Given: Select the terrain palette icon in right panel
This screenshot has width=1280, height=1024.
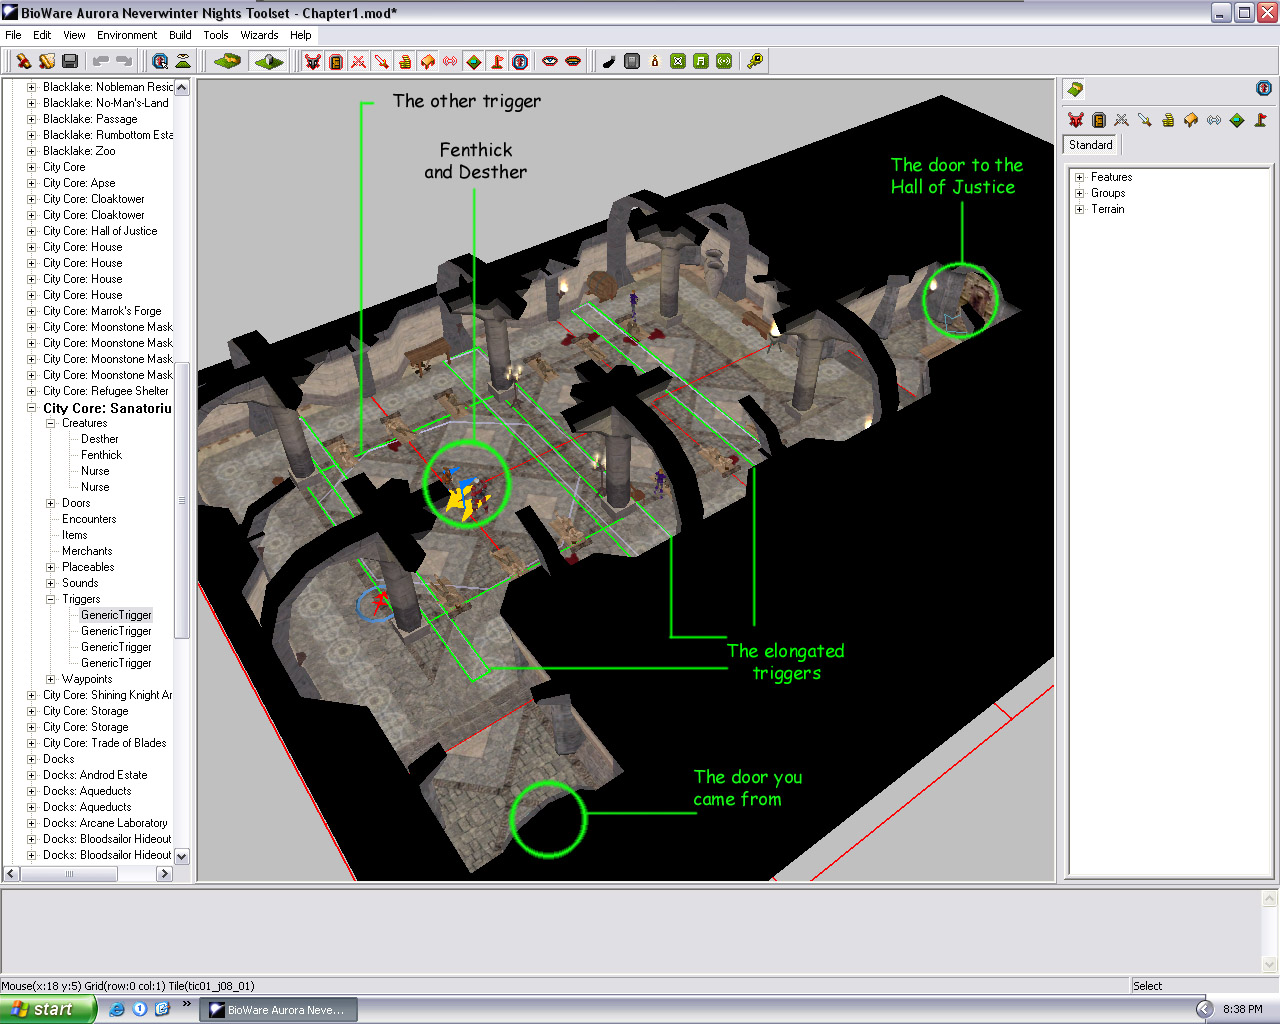Looking at the screenshot, I should [1075, 89].
